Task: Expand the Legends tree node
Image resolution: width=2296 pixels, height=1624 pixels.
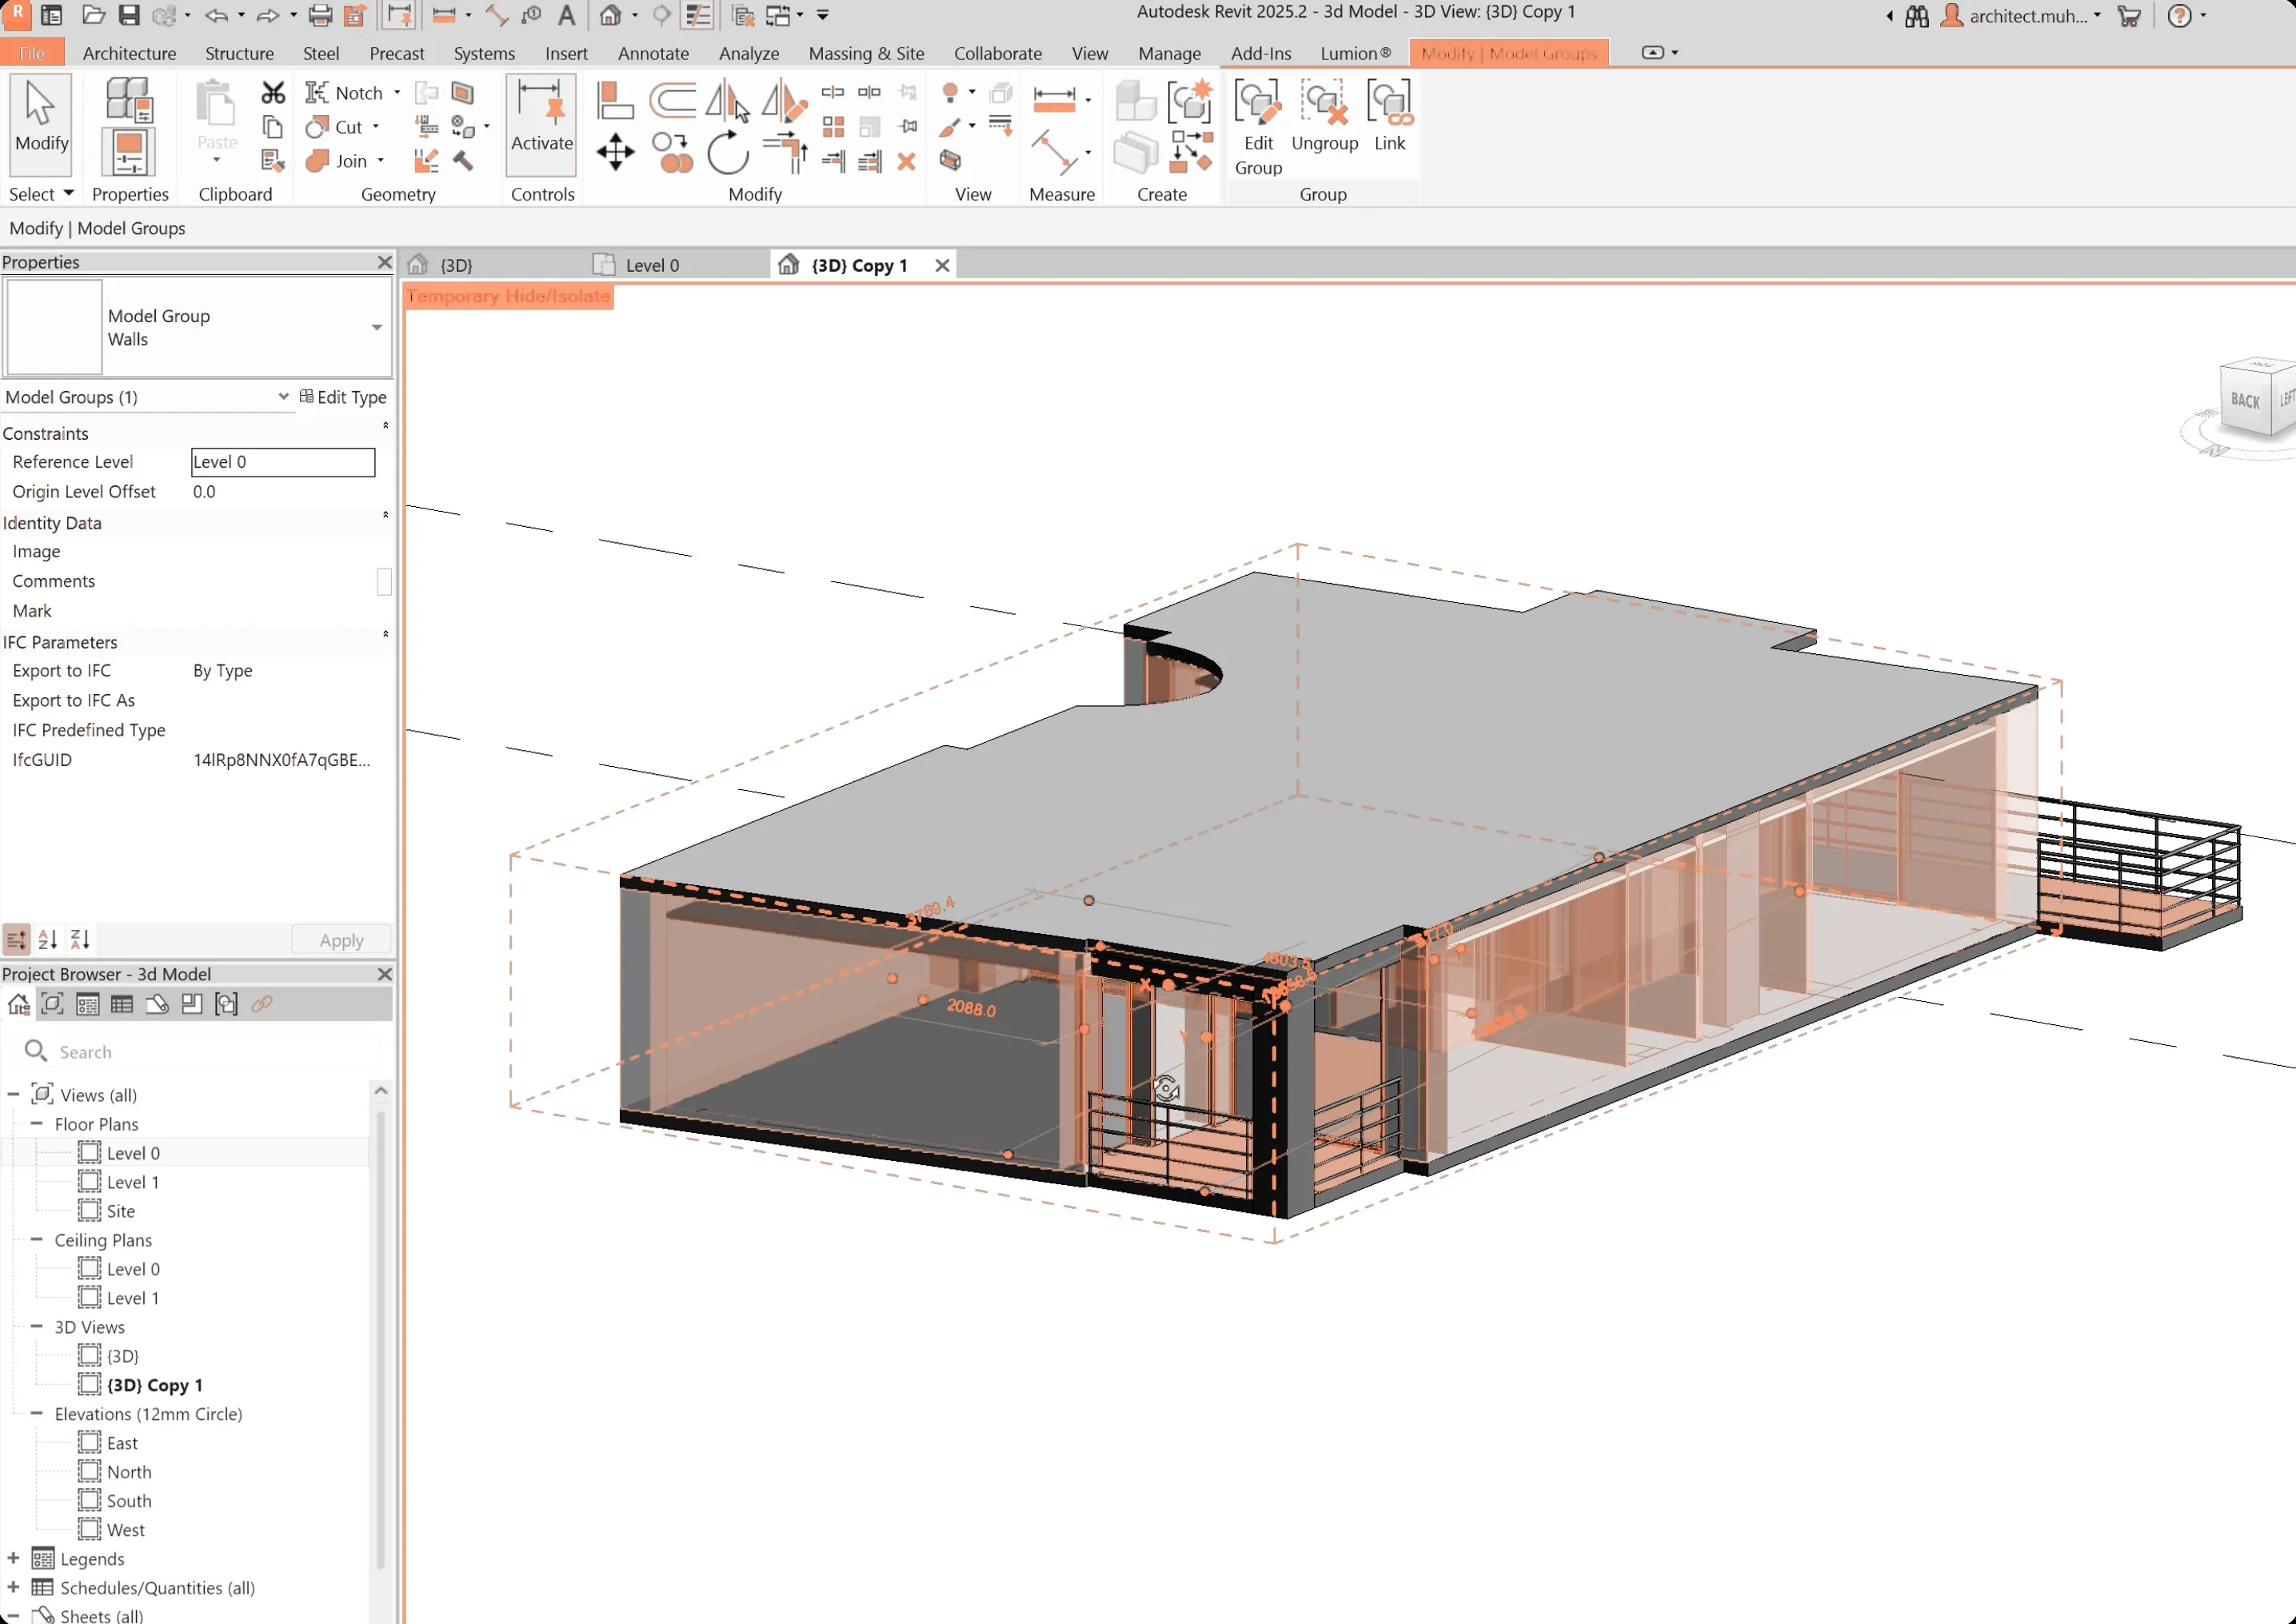Action: tap(14, 1558)
